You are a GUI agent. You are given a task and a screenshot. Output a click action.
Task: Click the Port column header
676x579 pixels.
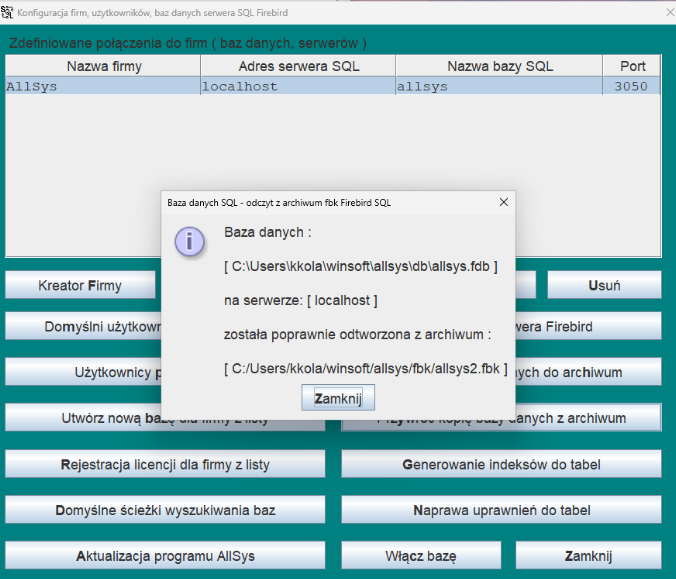632,66
